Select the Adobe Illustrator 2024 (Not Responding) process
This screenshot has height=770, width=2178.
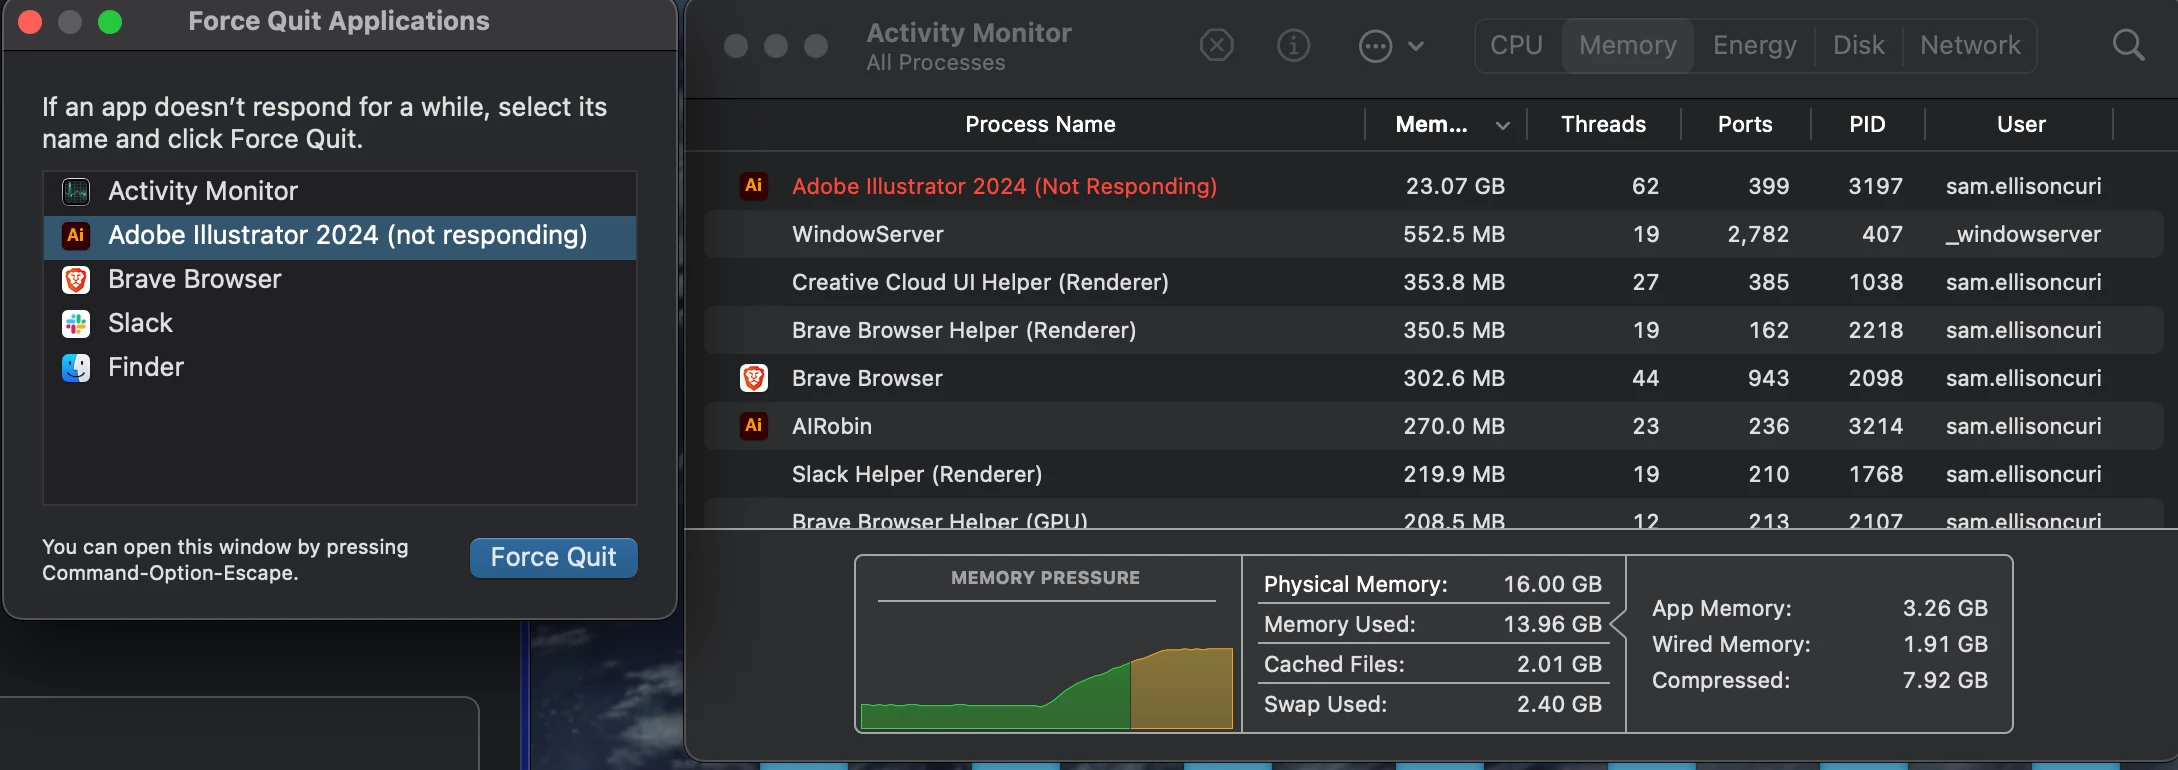(x=1004, y=187)
